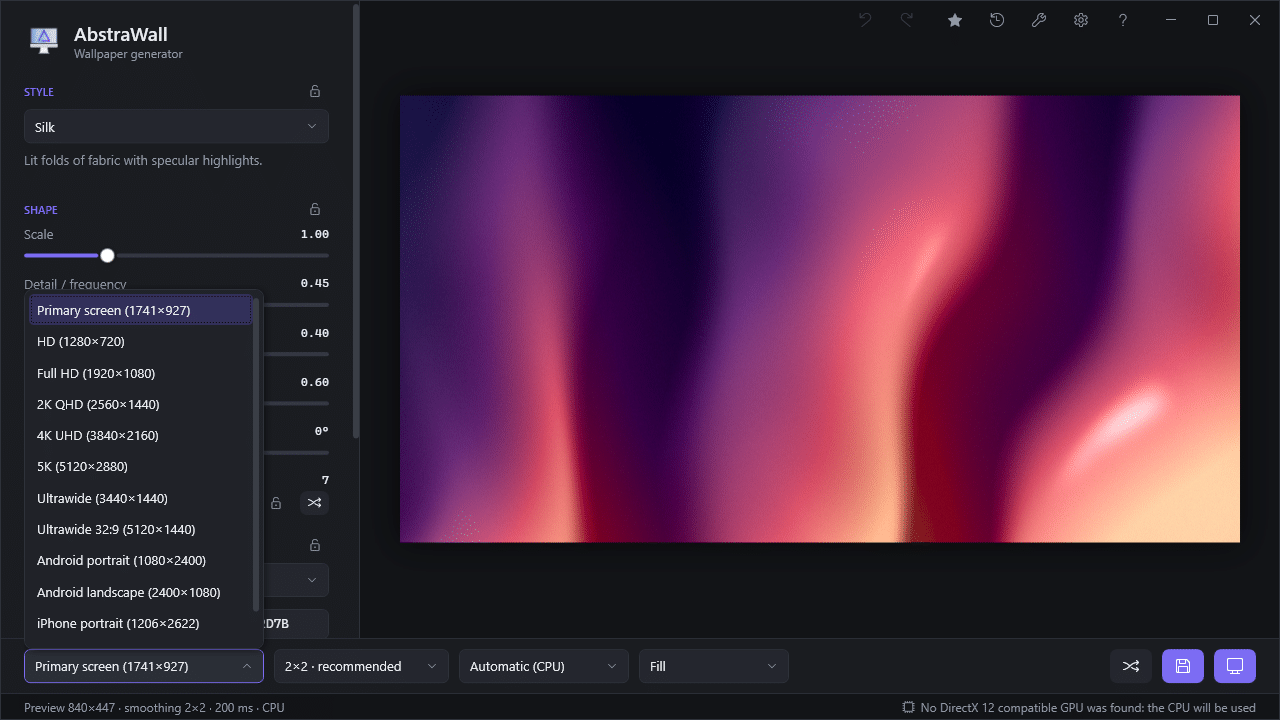Expand the Silk style dropdown

(176, 127)
